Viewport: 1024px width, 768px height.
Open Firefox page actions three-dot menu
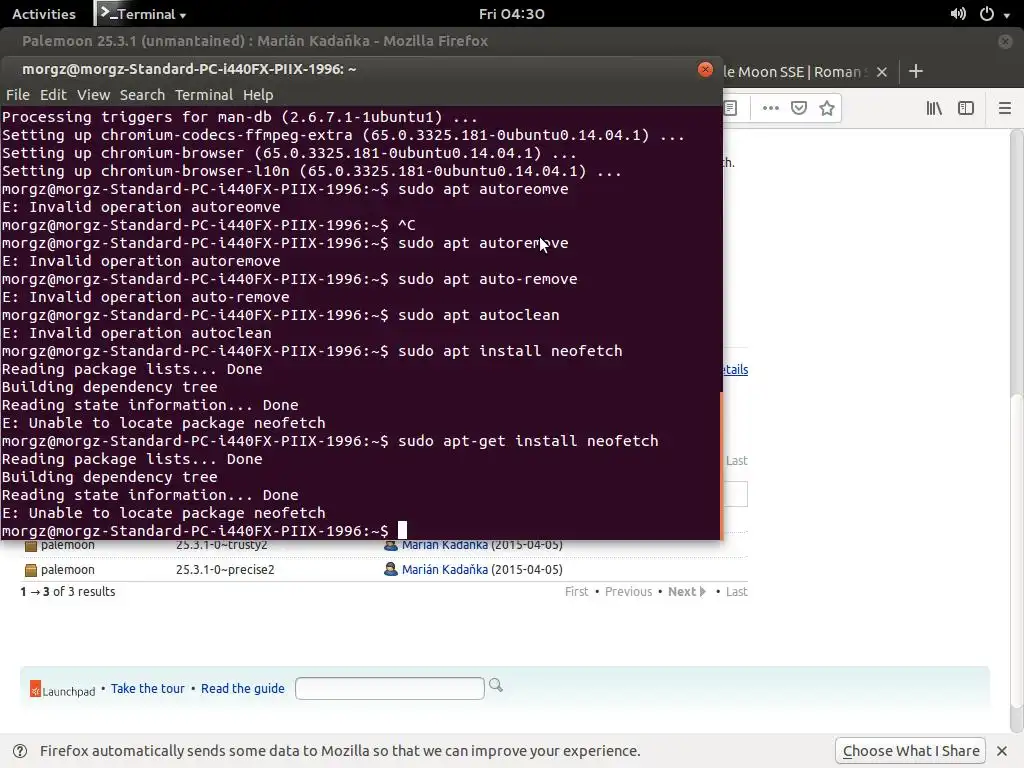click(x=771, y=108)
